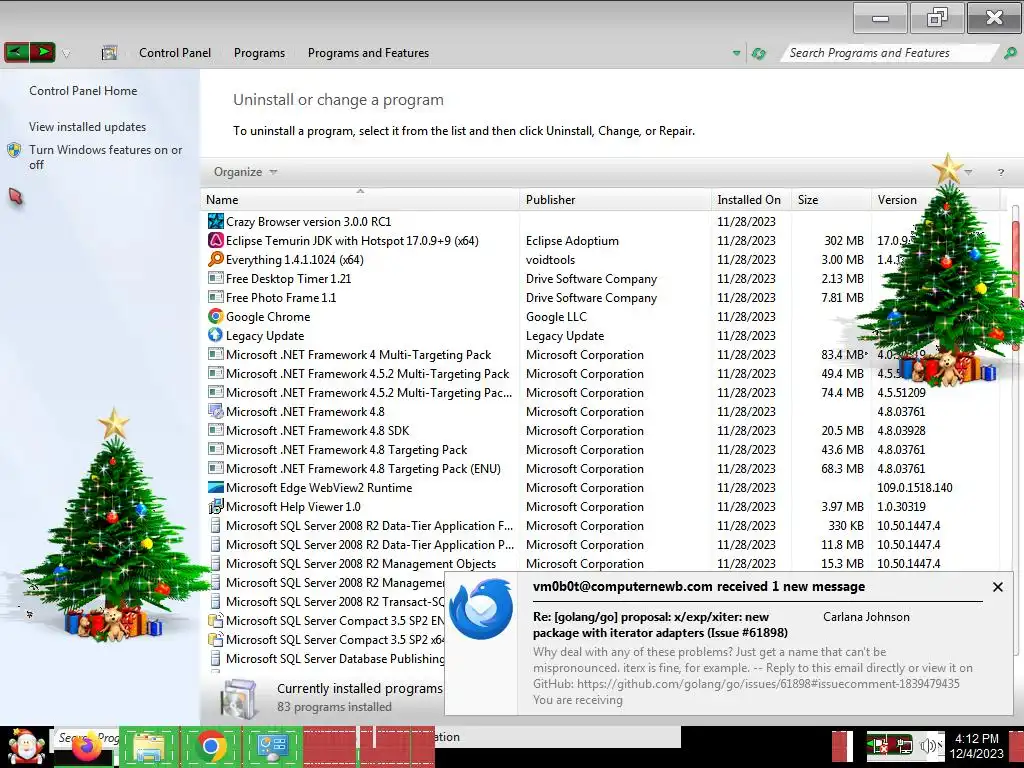Open Turn Windows features on or off

pyautogui.click(x=105, y=157)
